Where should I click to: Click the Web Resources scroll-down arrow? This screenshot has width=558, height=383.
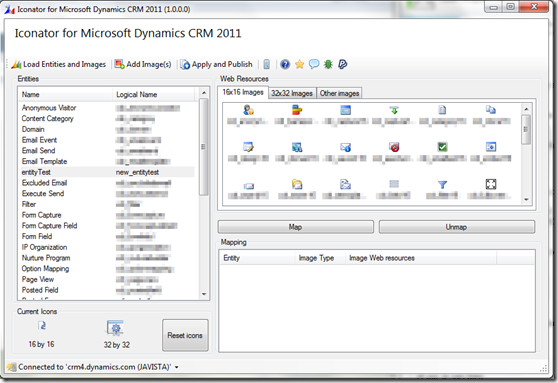[x=526, y=200]
